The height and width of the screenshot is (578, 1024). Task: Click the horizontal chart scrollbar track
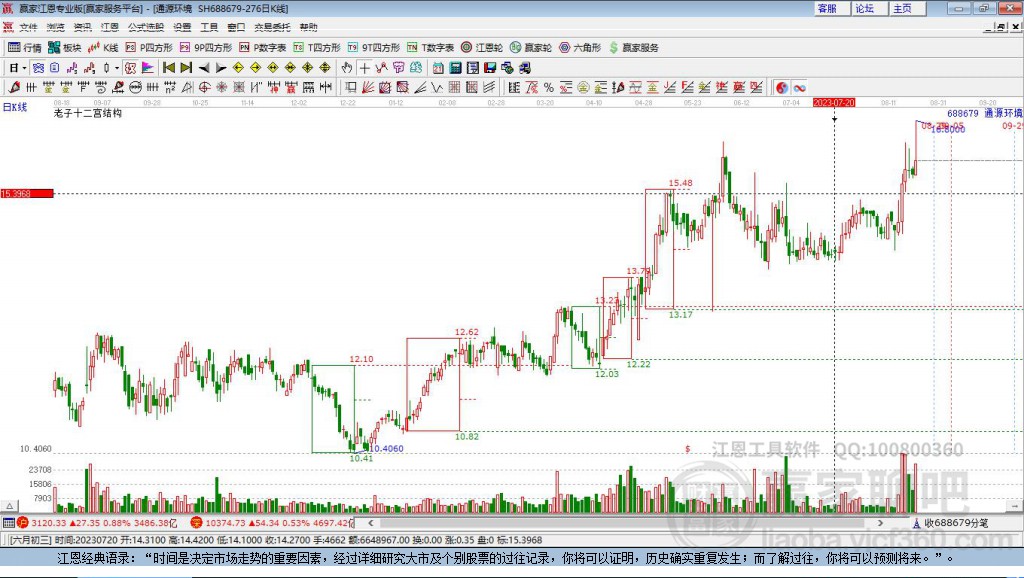(627, 522)
